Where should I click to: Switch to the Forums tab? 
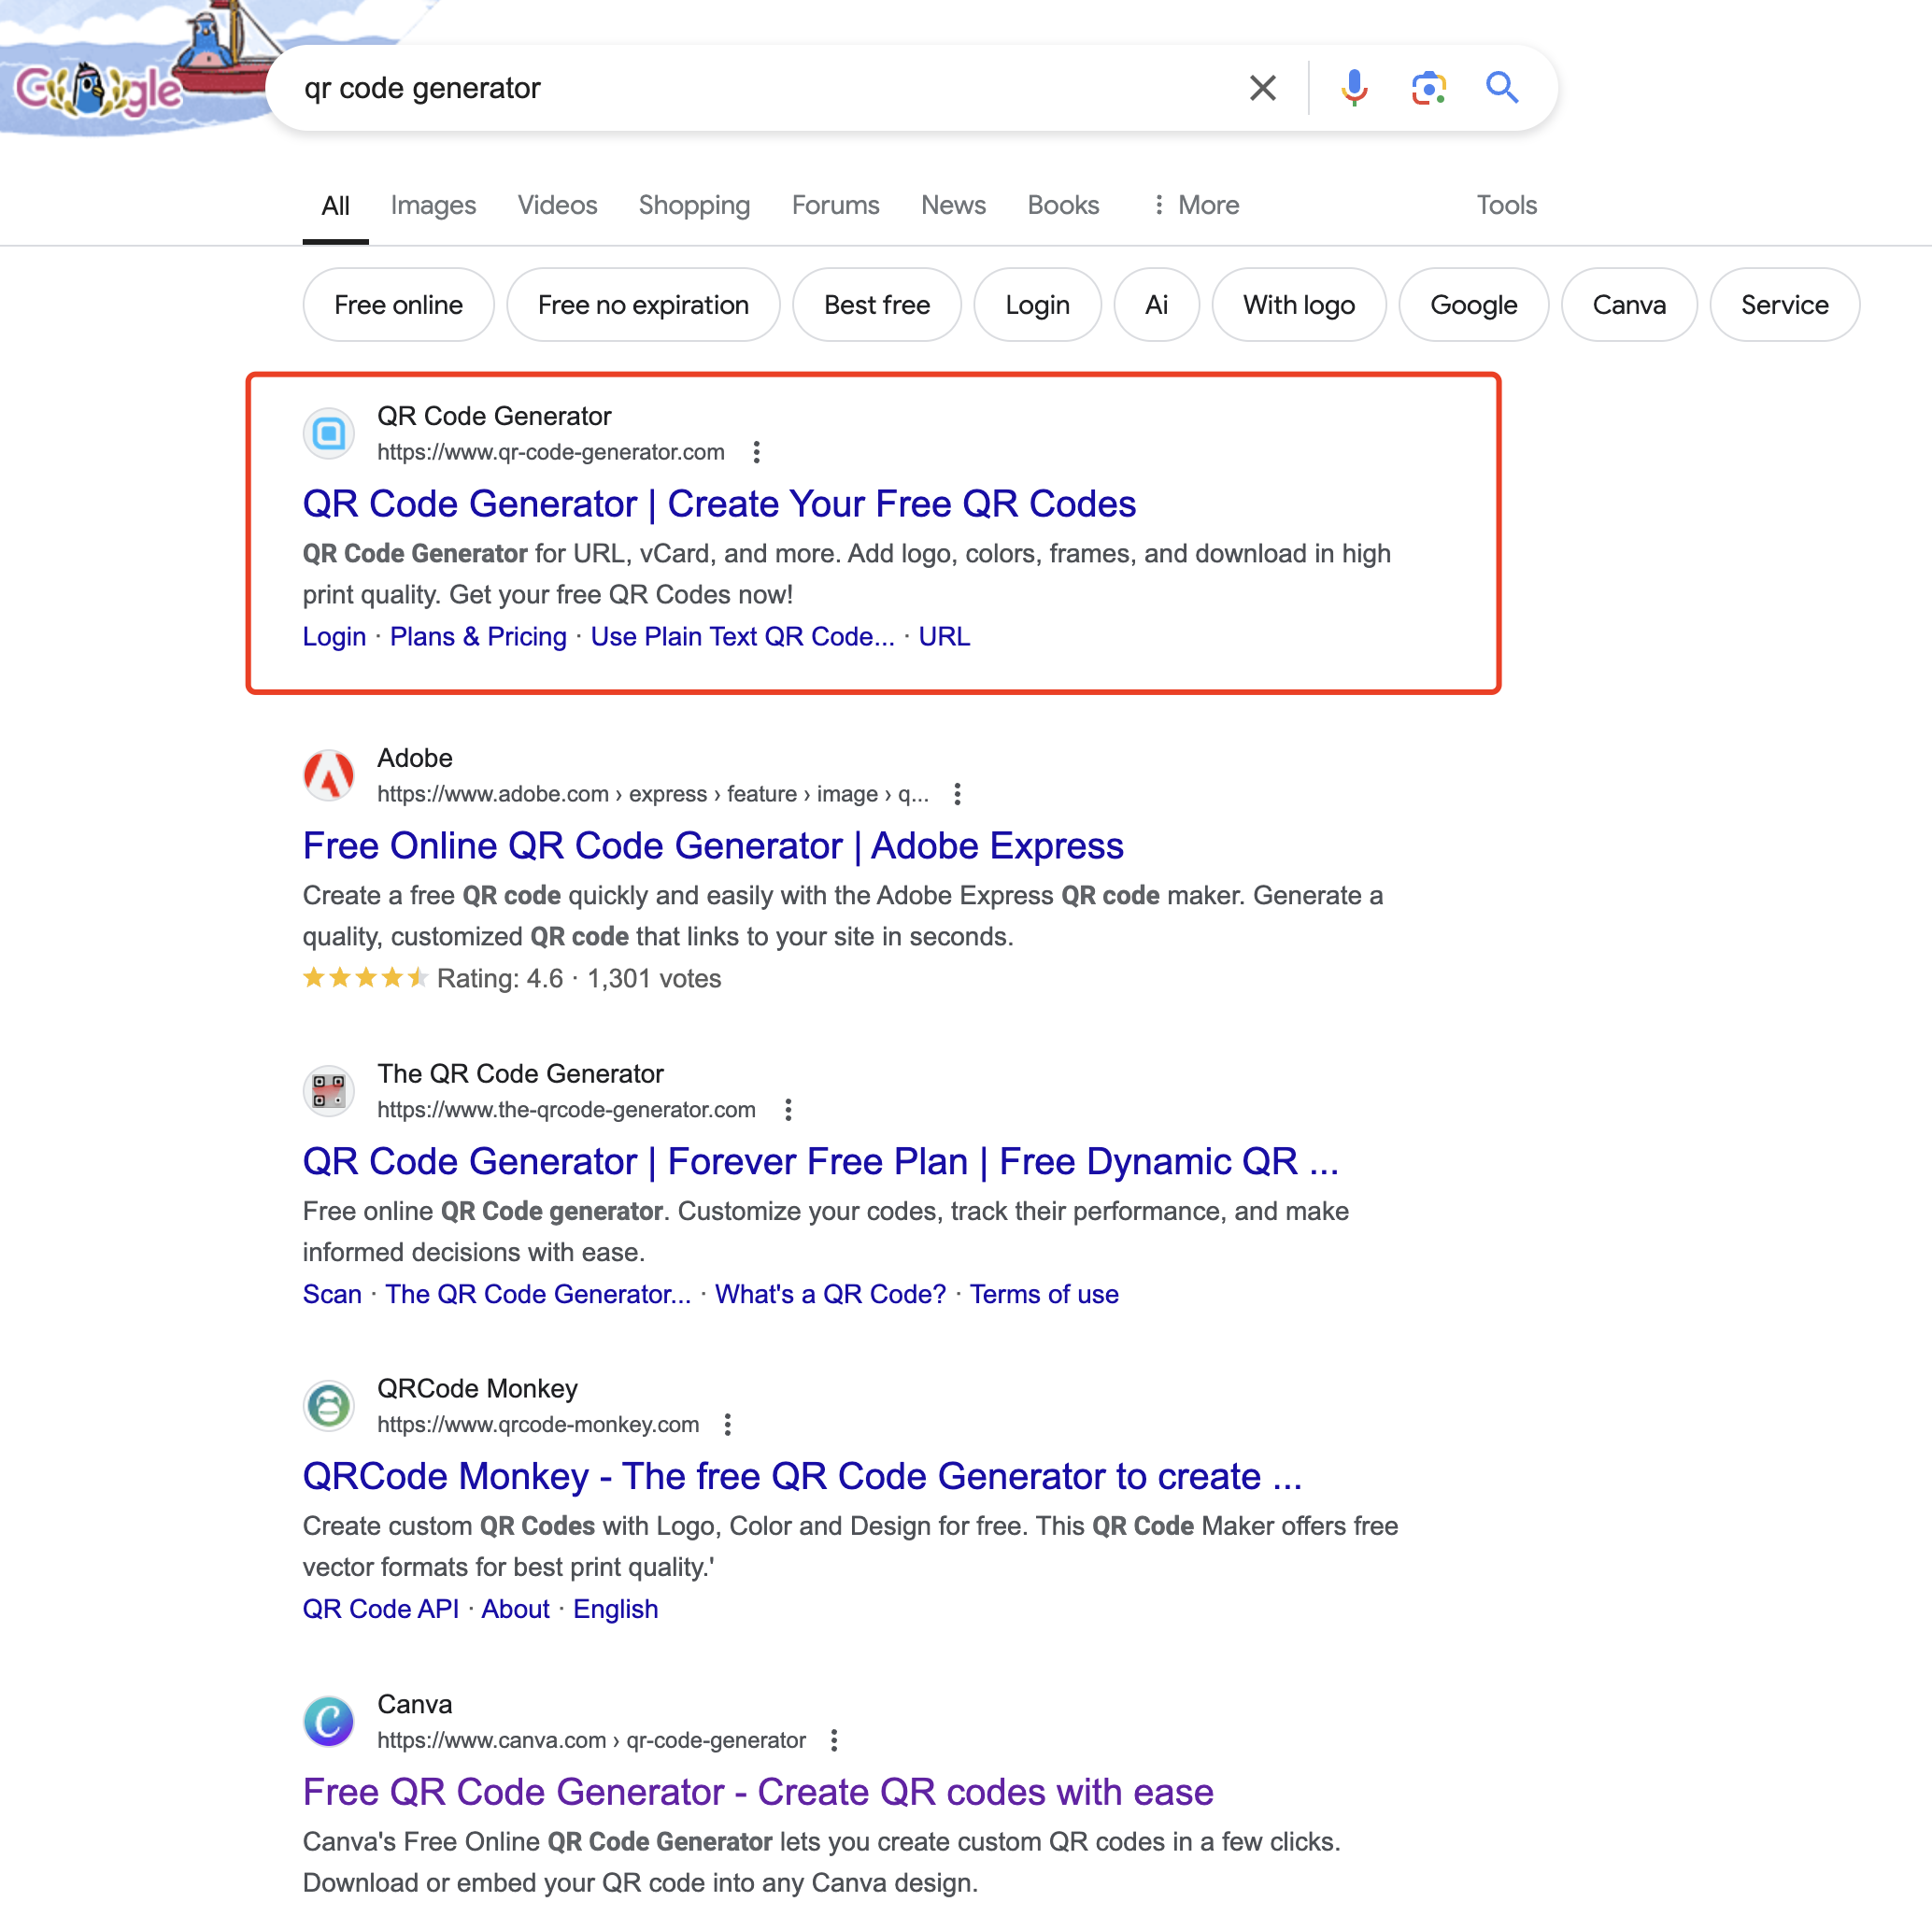click(x=835, y=205)
